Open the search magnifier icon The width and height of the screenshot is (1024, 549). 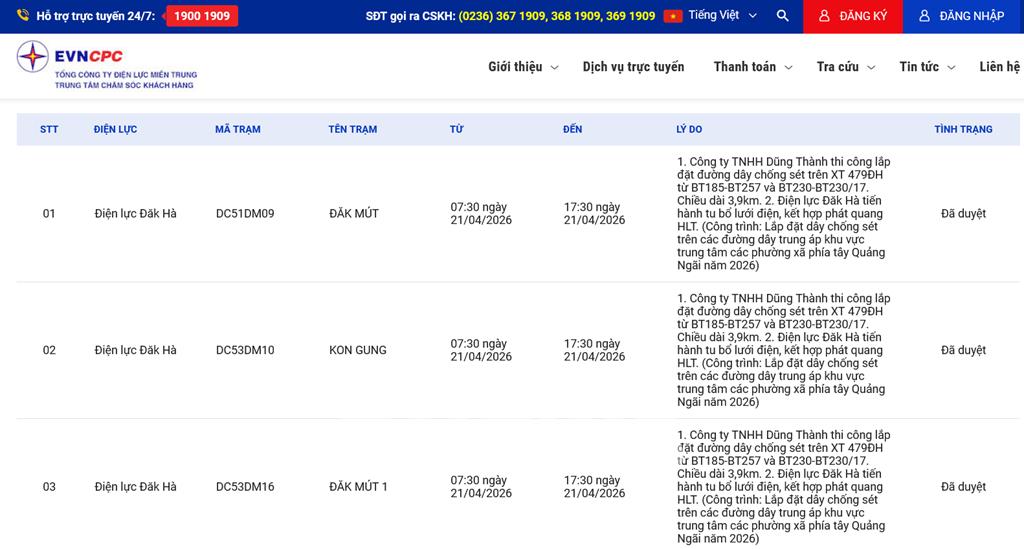pyautogui.click(x=782, y=16)
